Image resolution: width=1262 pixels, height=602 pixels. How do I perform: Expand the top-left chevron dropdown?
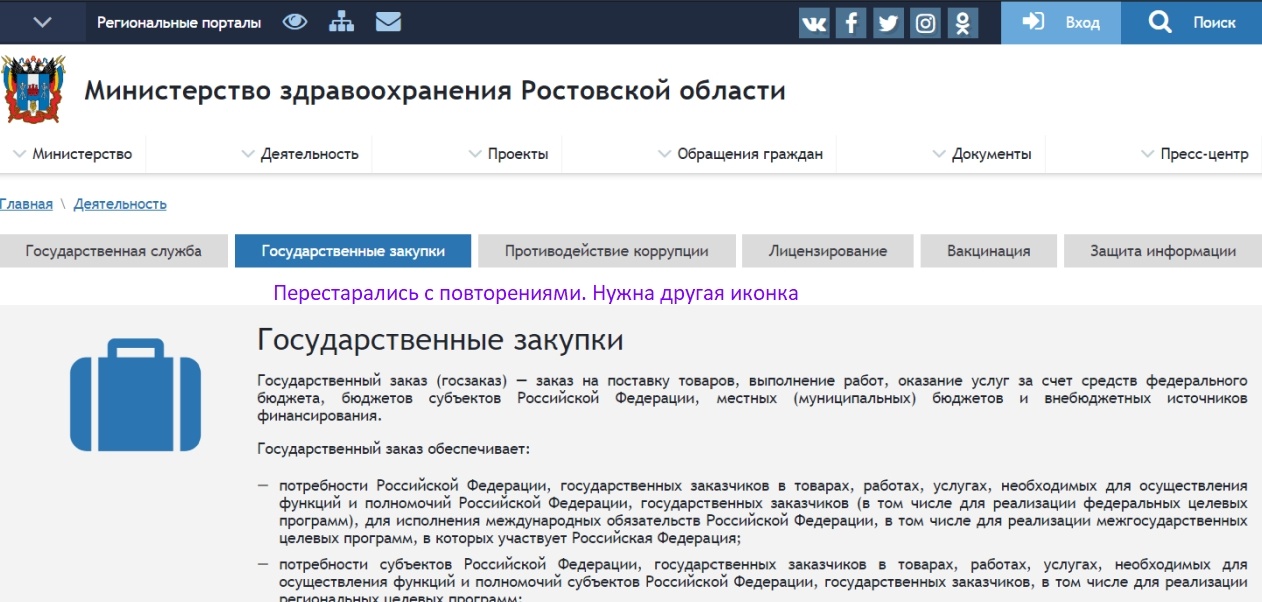42,22
